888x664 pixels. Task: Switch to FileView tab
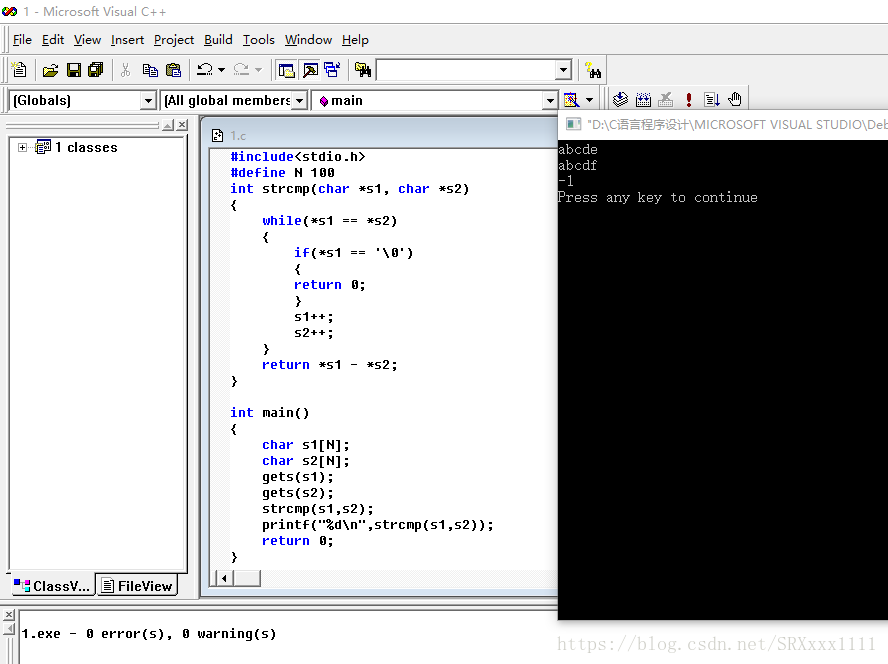136,586
